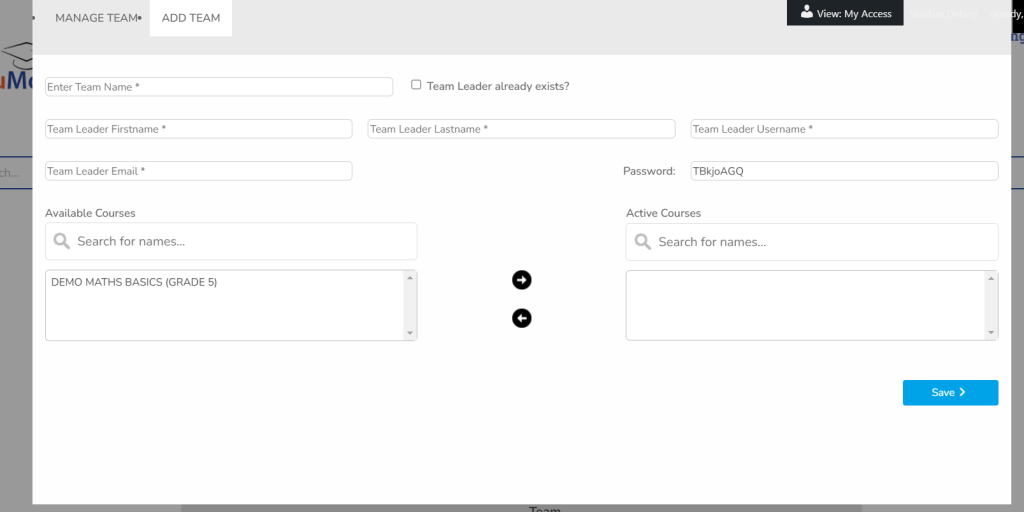Screen dimensions: 1024x512
Task: Select the Add Team tab
Action: 191,18
